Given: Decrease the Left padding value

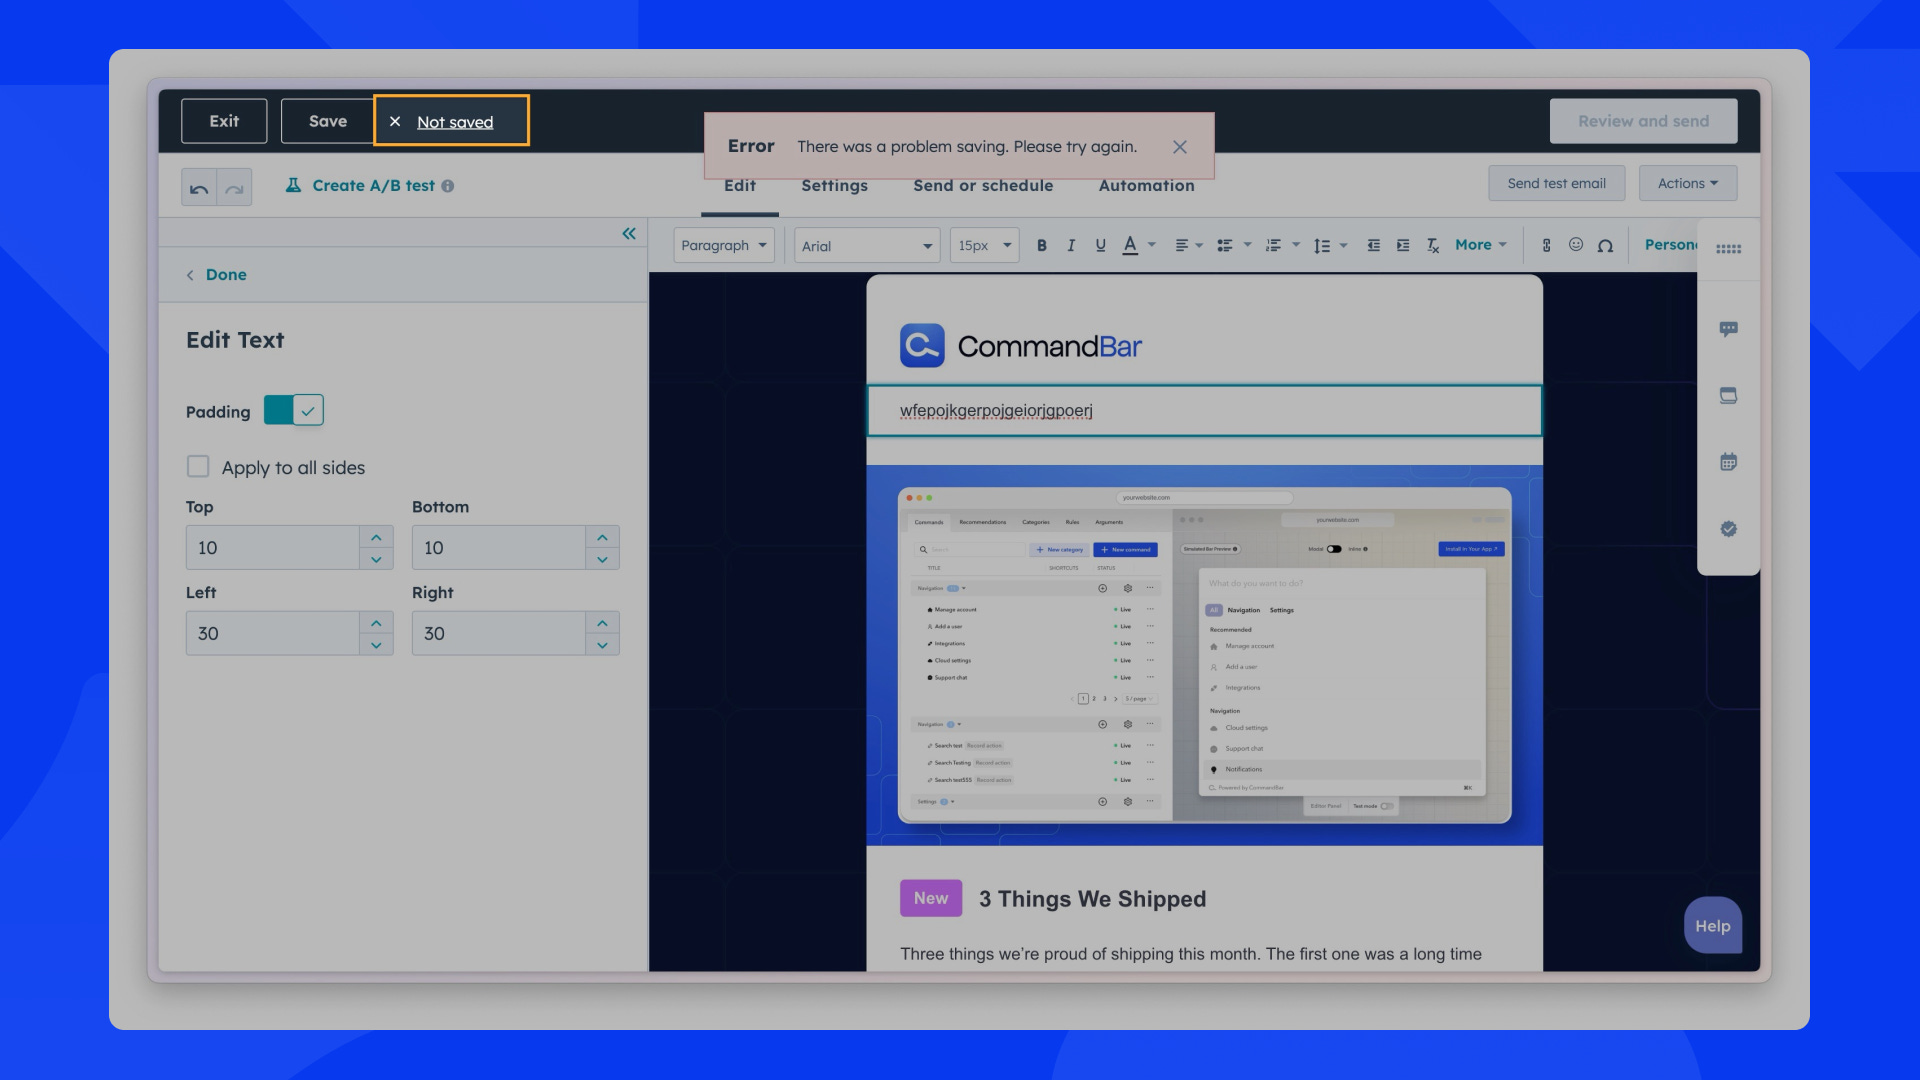Looking at the screenshot, I should (x=376, y=645).
